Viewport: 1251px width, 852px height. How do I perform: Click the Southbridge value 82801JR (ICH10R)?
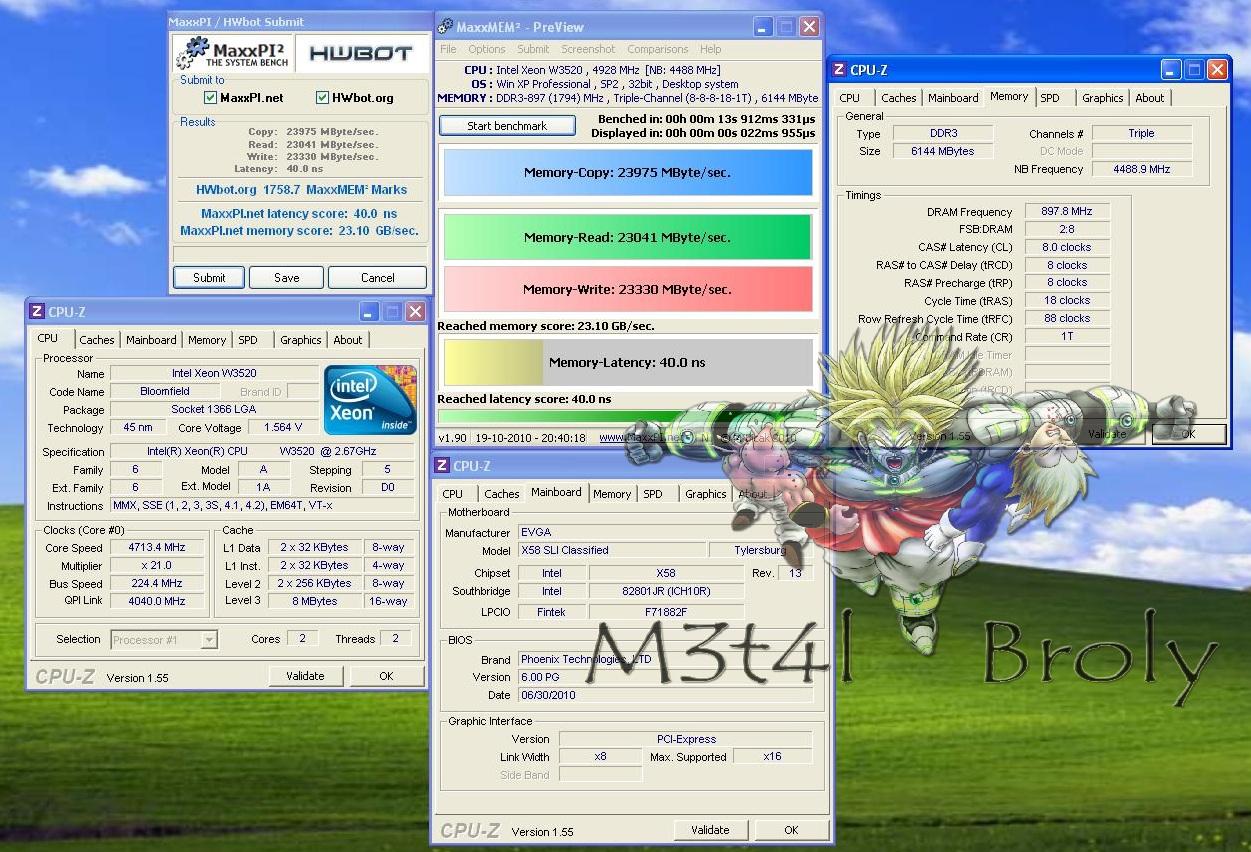[x=666, y=591]
